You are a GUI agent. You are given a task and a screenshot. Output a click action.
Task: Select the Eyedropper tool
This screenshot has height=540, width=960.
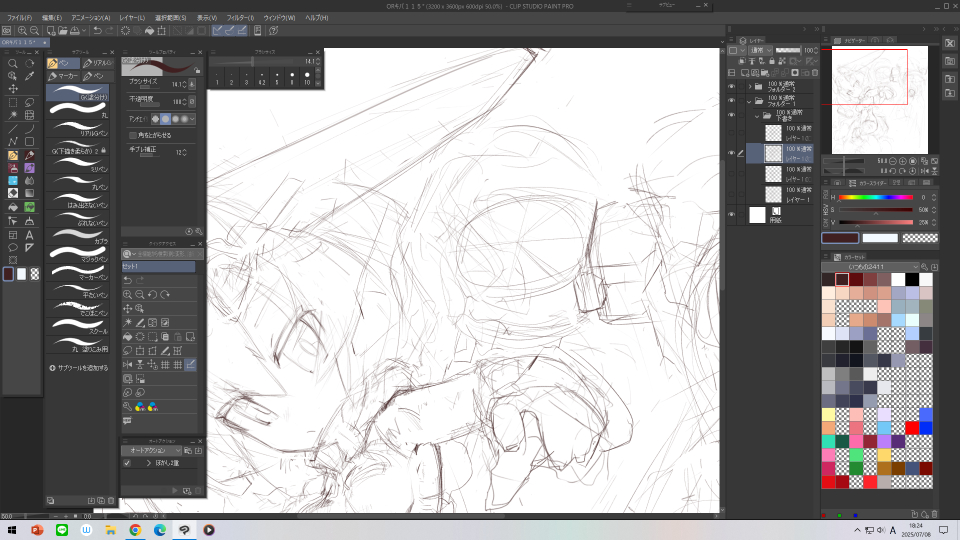pyautogui.click(x=29, y=76)
